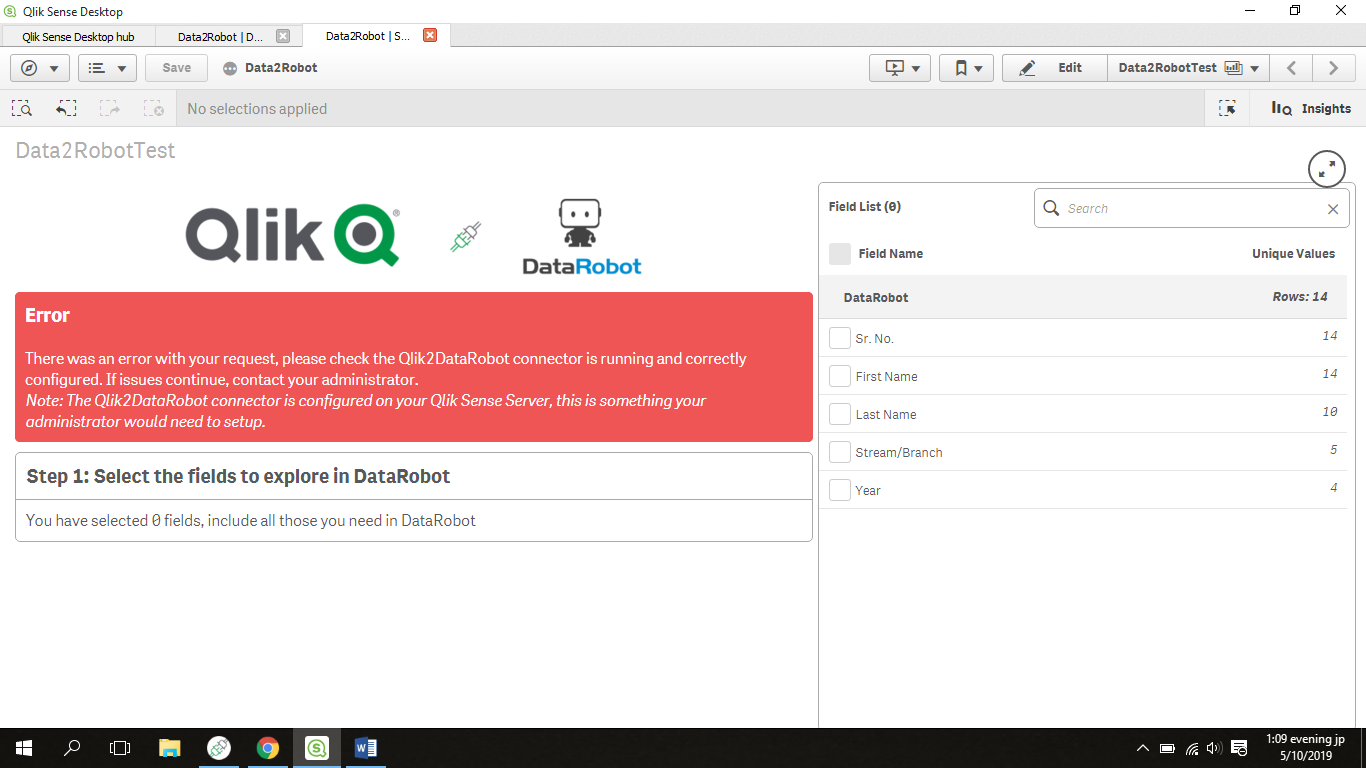1366x768 pixels.
Task: Click the green plug connector icon
Action: pyautogui.click(x=466, y=236)
